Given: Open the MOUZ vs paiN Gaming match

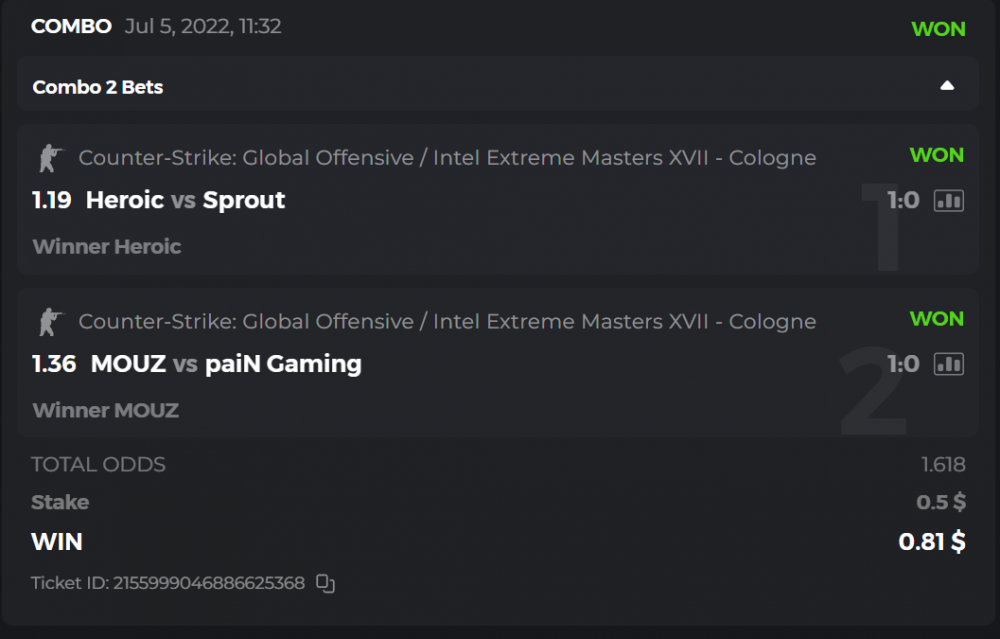Looking at the screenshot, I should pos(226,364).
